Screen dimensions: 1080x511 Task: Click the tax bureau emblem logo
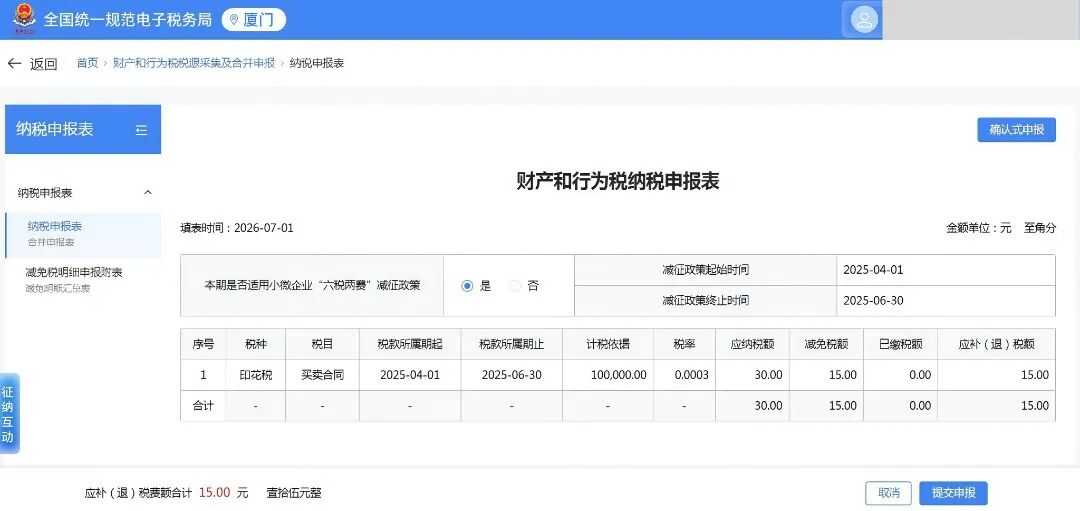[24, 19]
